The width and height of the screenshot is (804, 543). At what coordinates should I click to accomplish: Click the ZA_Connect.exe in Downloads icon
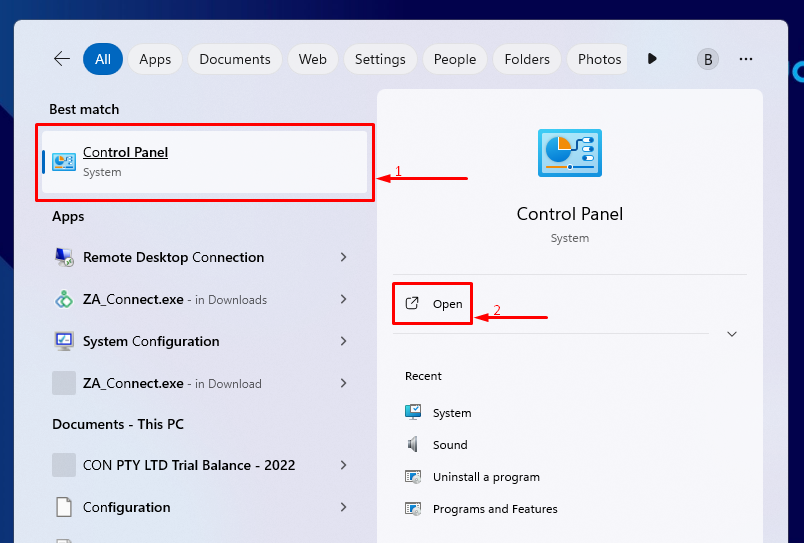pyautogui.click(x=64, y=299)
